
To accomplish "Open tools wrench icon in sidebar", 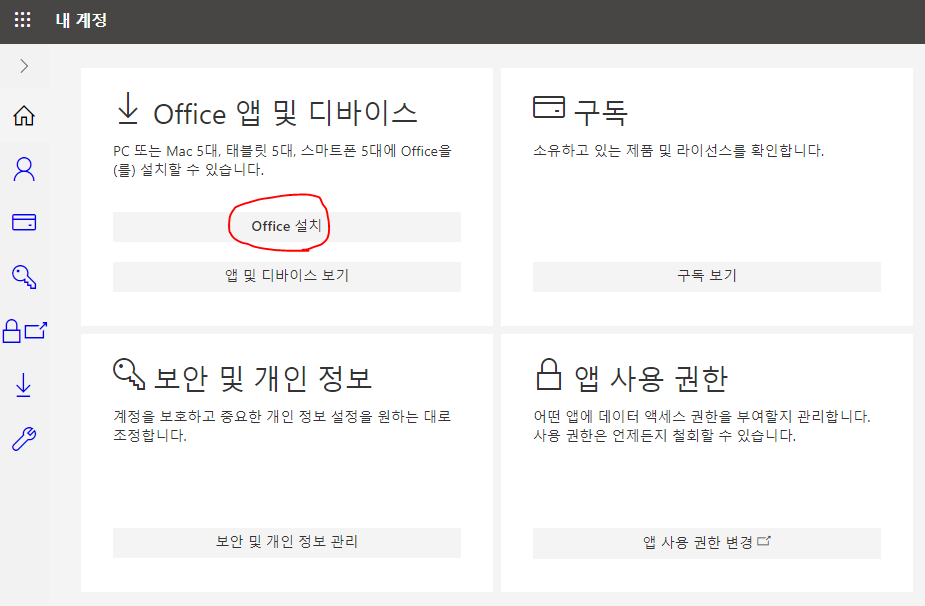I will click(x=24, y=439).
